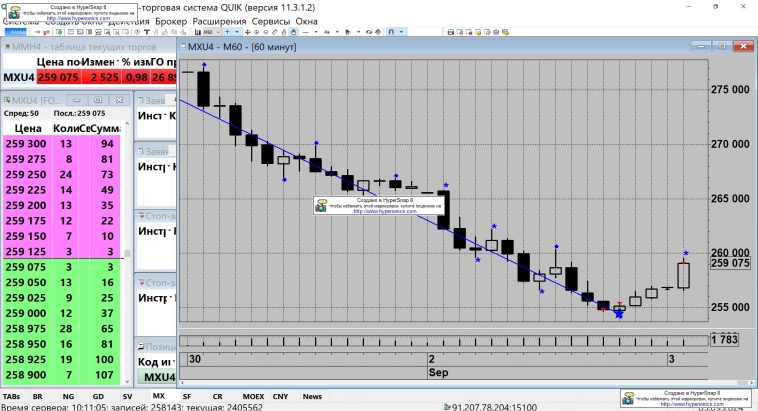Open the Брокер menu
The image size is (758, 411).
[171, 22]
